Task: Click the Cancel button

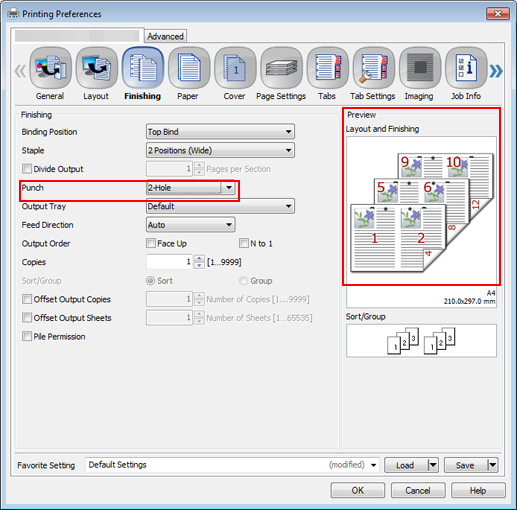Action: (x=418, y=490)
